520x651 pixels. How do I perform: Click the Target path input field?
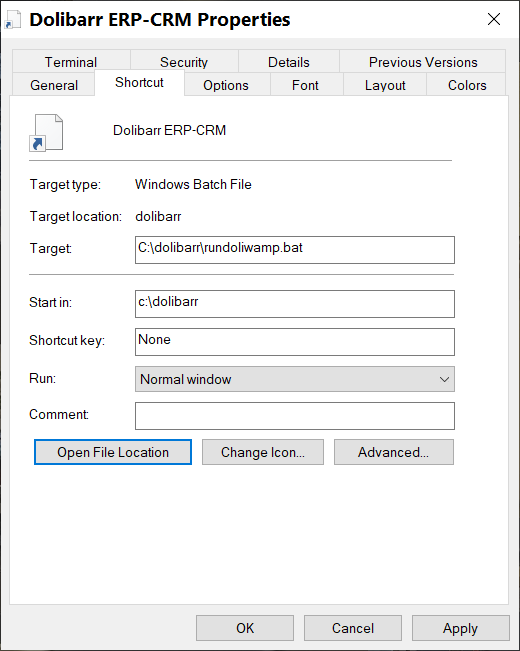[295, 250]
